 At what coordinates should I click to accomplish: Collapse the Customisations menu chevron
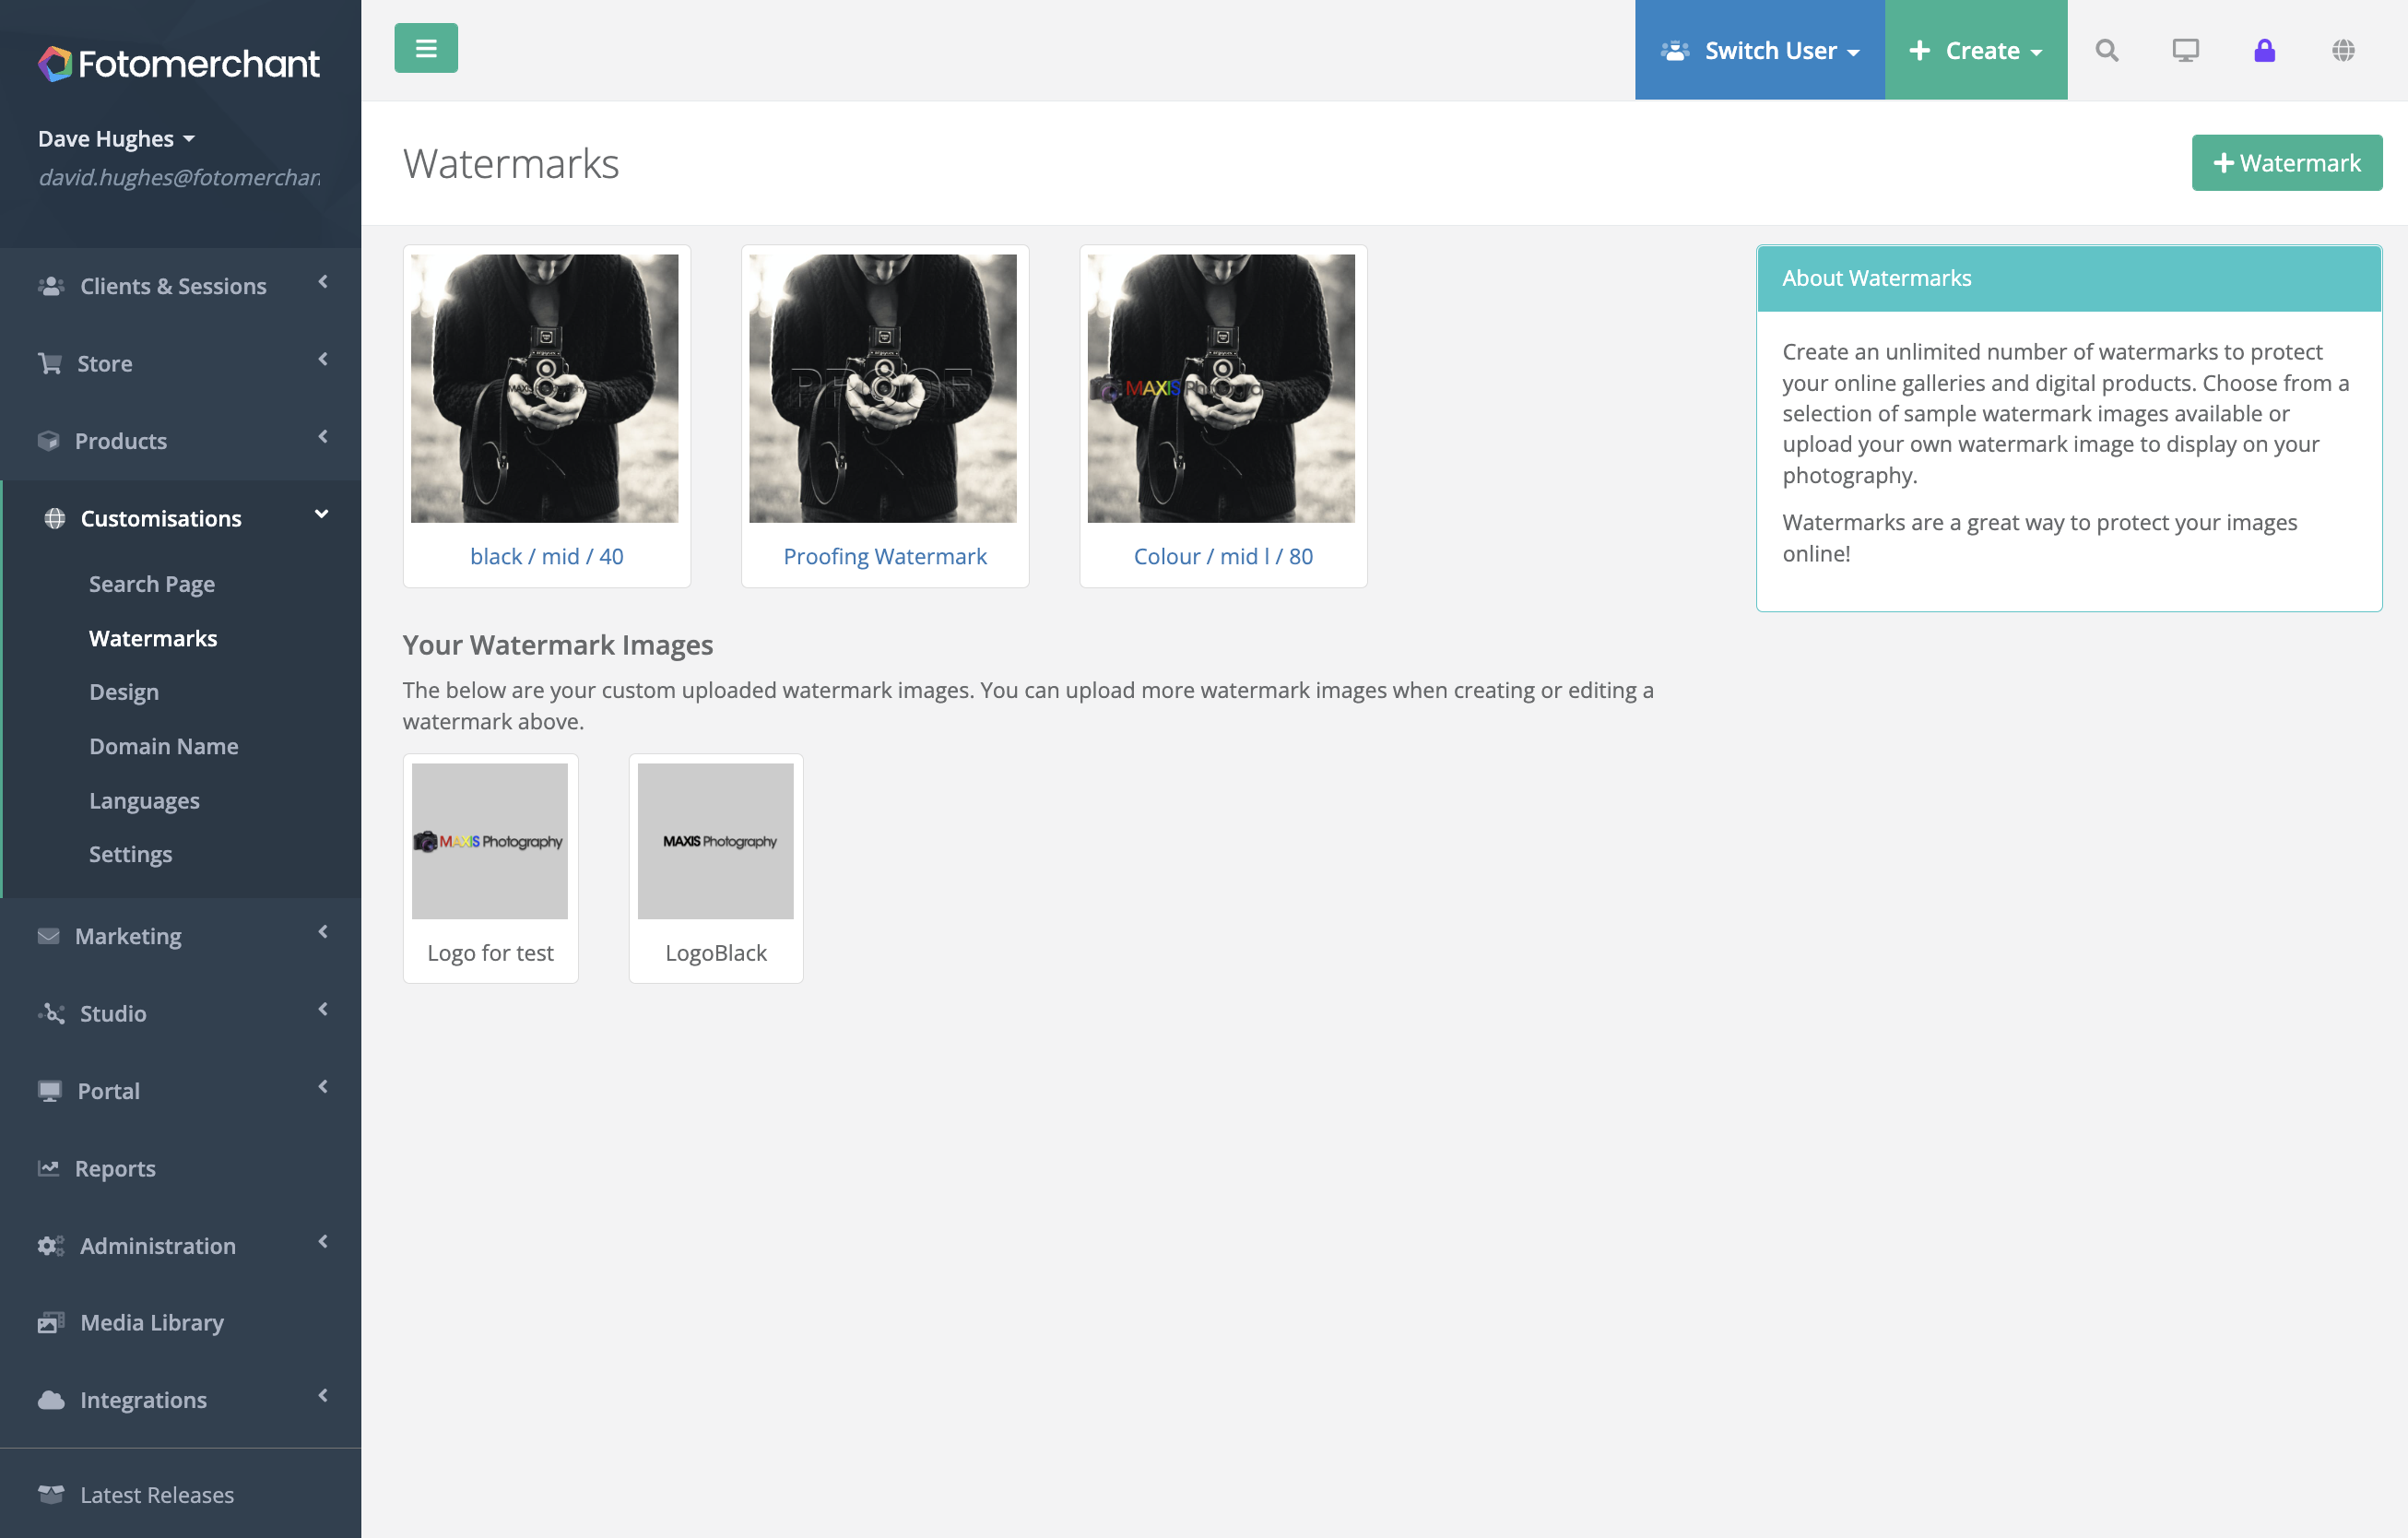(322, 515)
